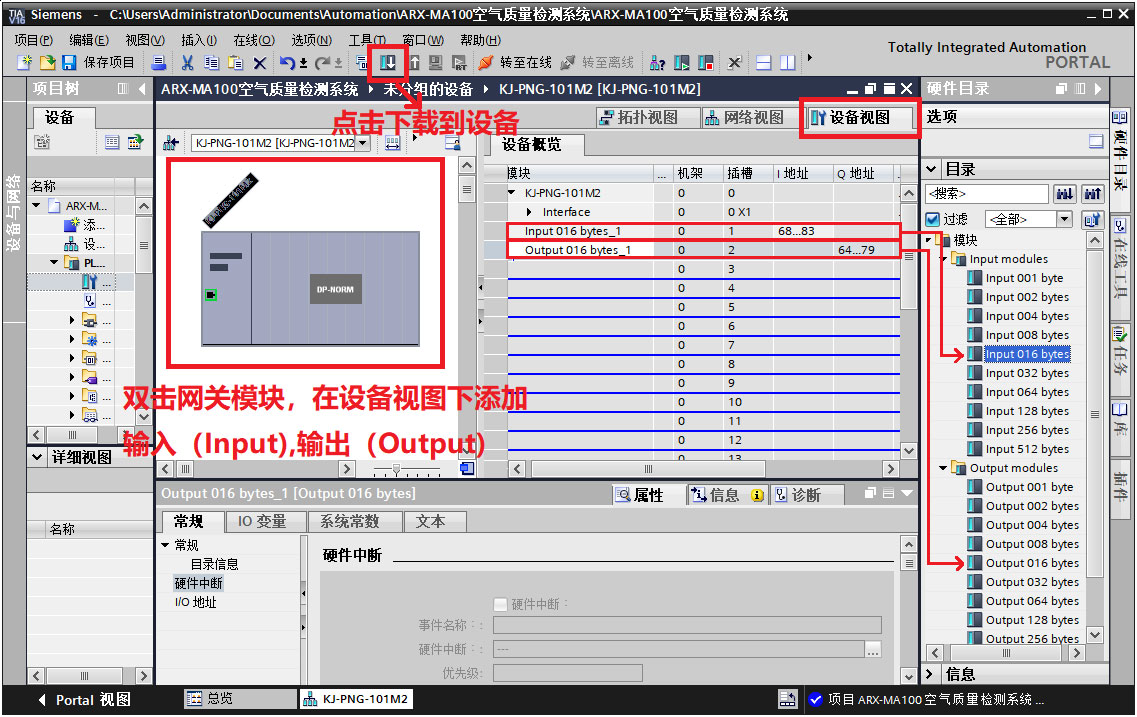Click the Download to device icon

pyautogui.click(x=388, y=63)
